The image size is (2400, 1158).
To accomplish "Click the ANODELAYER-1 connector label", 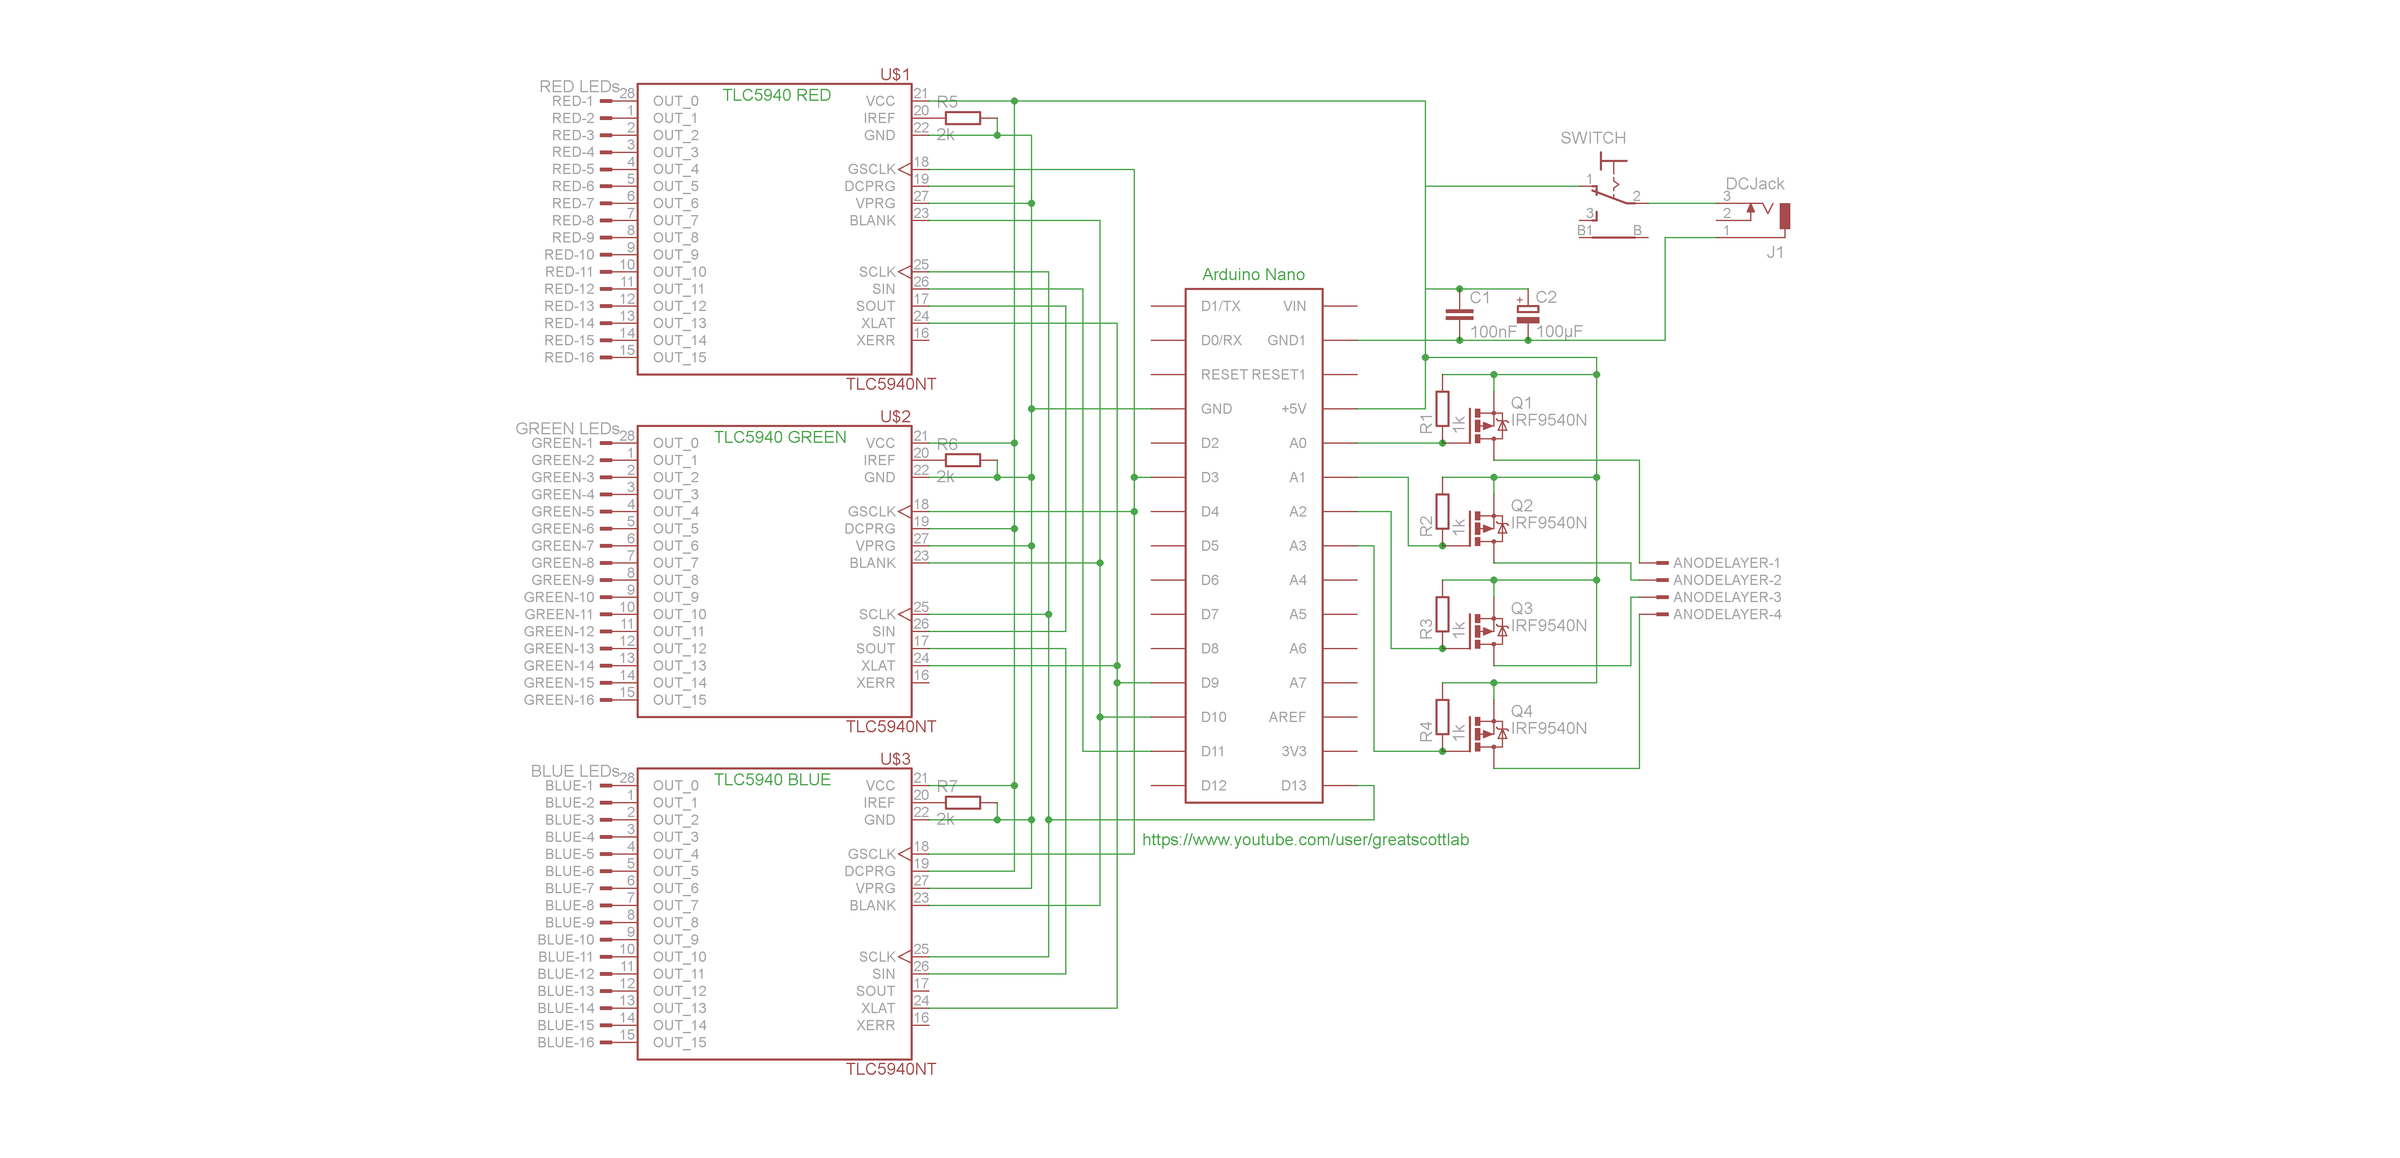I will (x=1726, y=563).
